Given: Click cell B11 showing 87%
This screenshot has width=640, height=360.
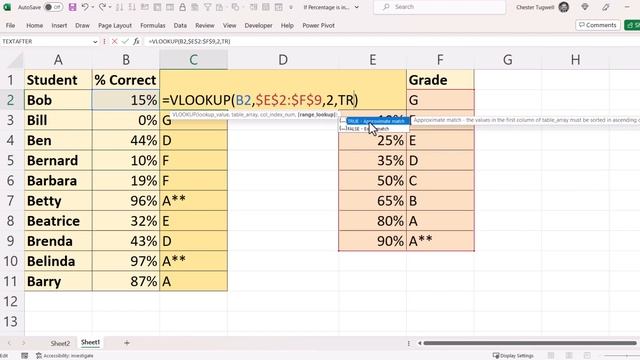Looking at the screenshot, I should [126, 281].
